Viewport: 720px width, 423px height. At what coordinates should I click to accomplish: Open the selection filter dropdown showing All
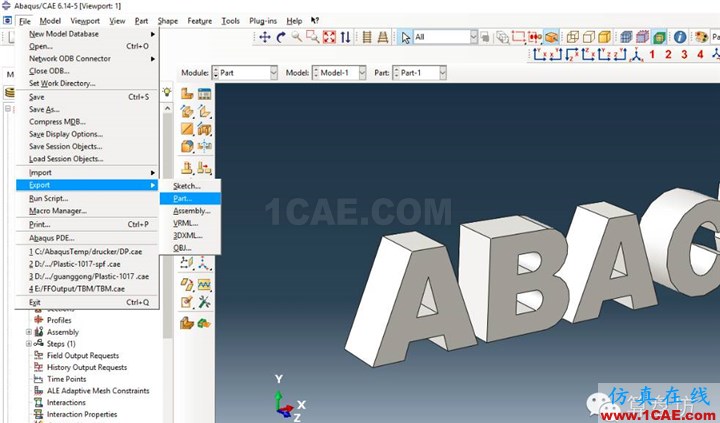click(x=445, y=37)
